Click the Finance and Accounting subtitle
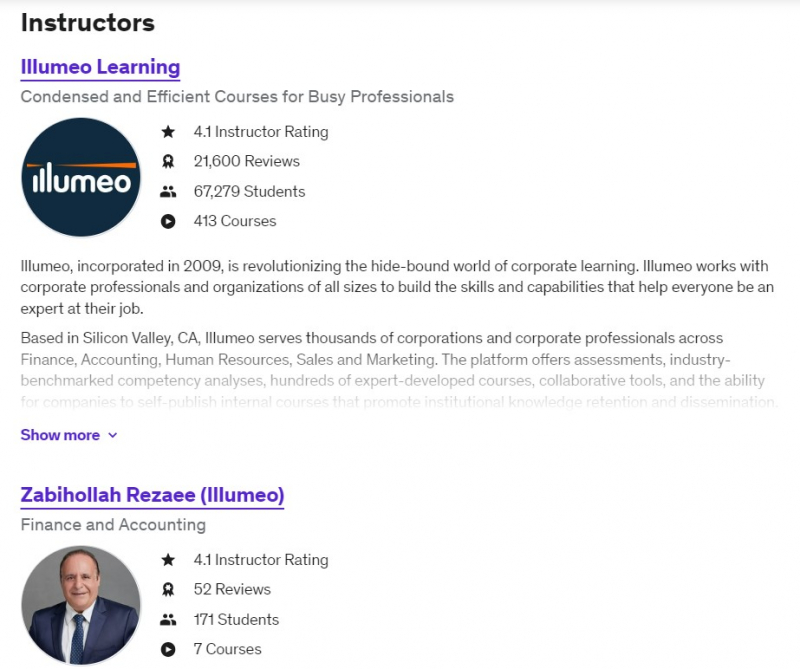 tap(113, 524)
